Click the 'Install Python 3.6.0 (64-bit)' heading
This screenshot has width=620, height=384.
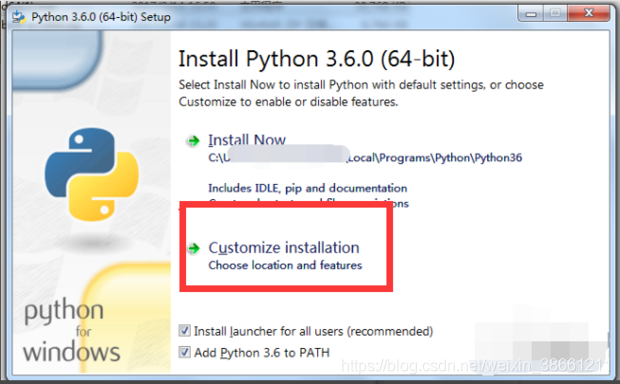point(316,59)
